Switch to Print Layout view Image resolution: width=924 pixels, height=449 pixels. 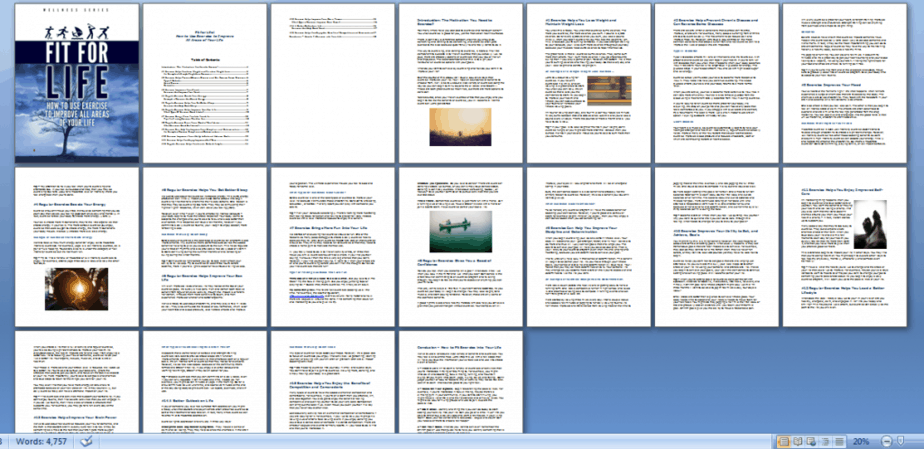click(x=784, y=441)
